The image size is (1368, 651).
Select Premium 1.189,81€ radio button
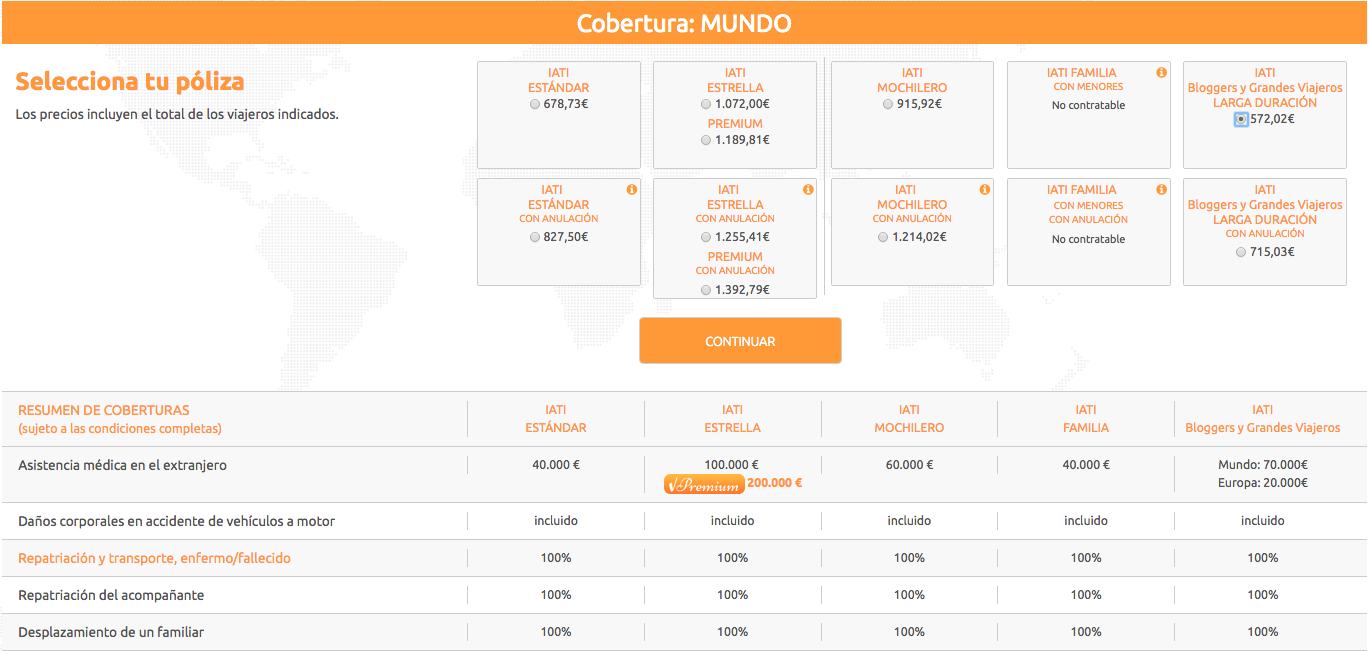(707, 141)
